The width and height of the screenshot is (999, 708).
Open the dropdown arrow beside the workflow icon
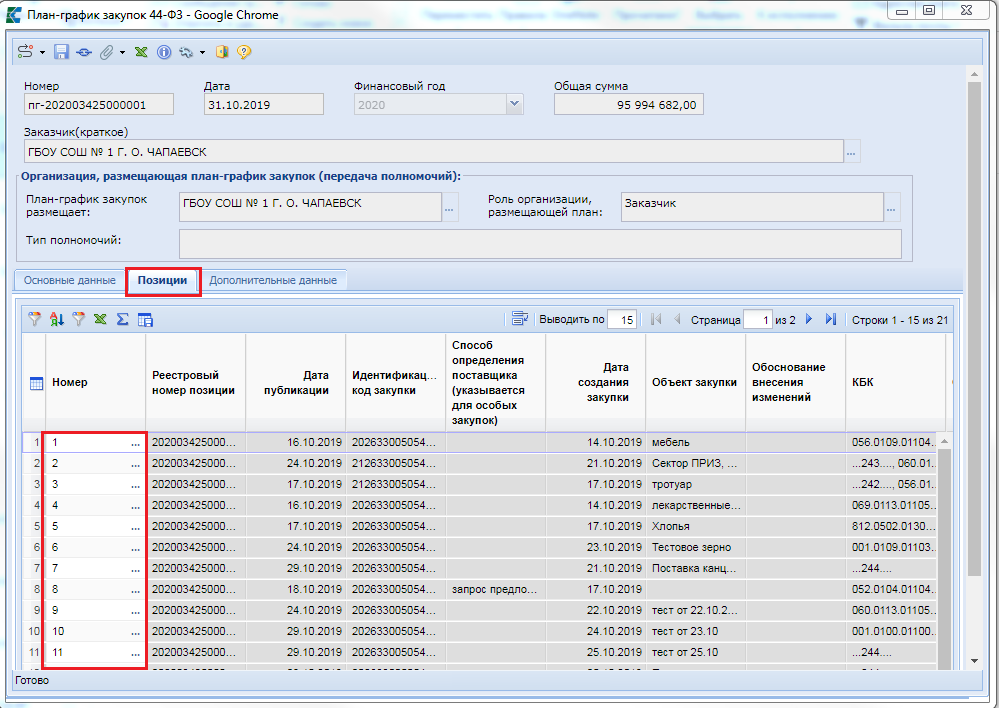click(42, 52)
